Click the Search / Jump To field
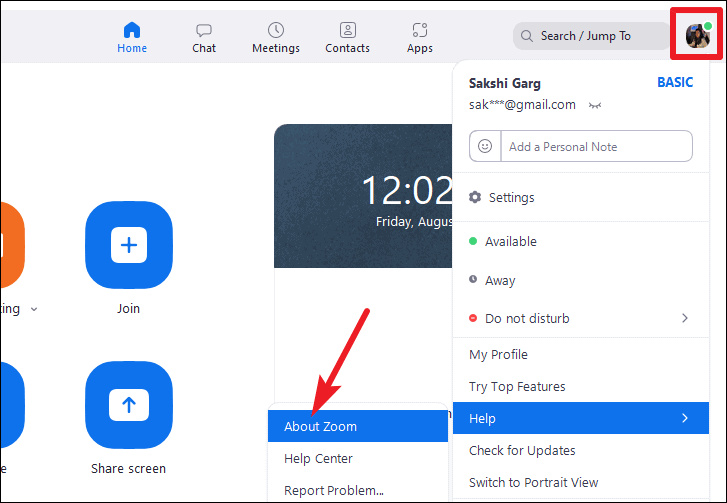This screenshot has height=503, width=727. pos(592,36)
